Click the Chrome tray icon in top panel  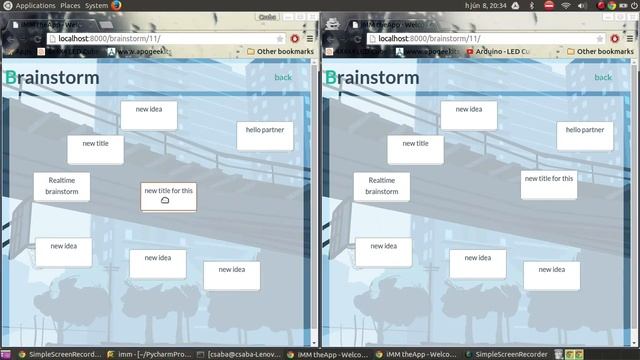click(611, 6)
